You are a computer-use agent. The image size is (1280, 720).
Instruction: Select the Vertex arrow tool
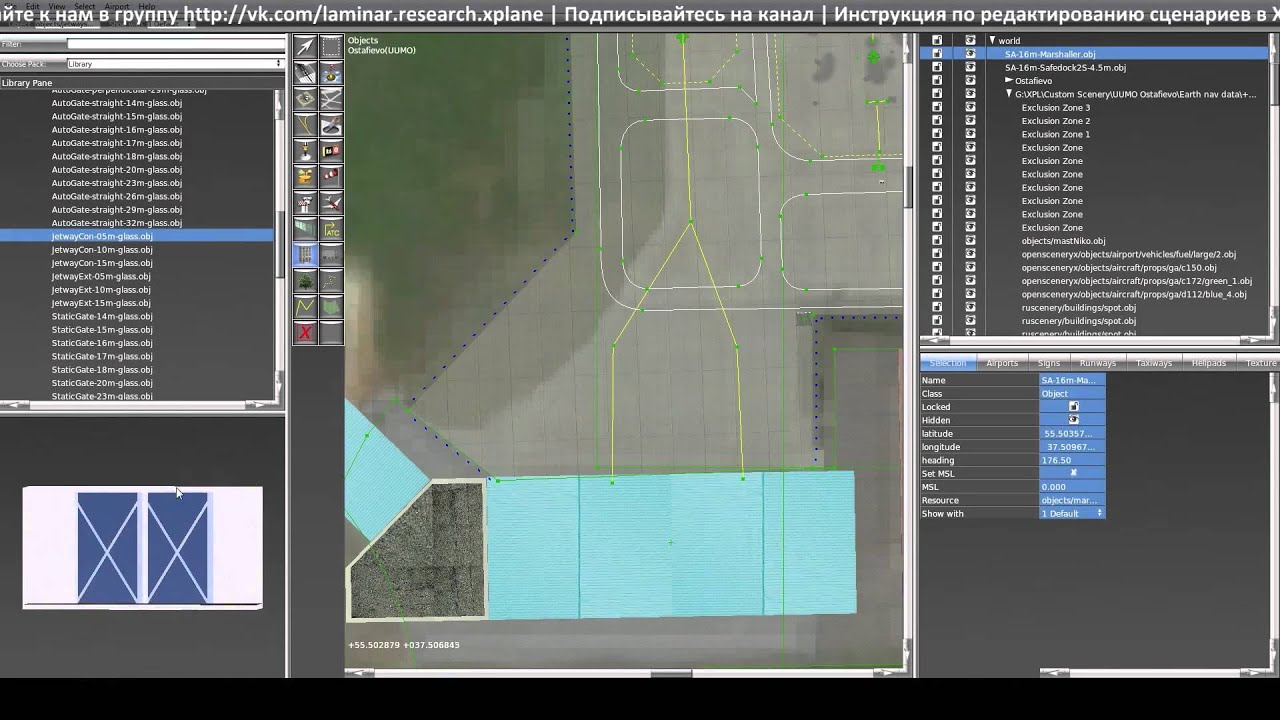[305, 47]
